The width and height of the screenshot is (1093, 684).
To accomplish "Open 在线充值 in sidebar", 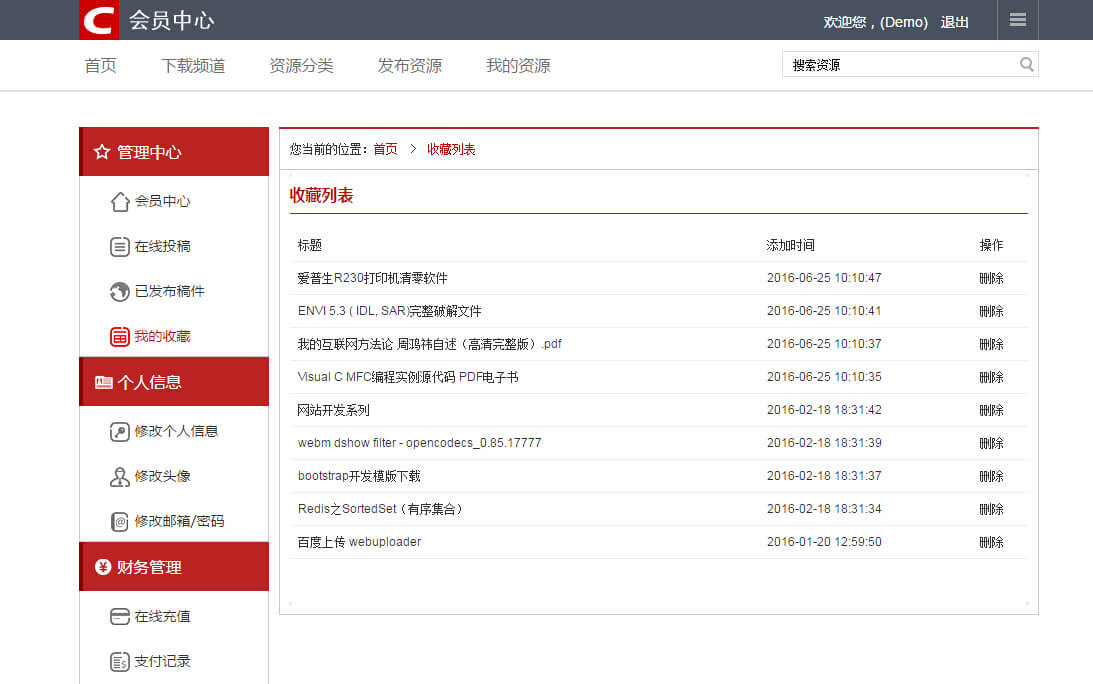I will click(x=162, y=617).
